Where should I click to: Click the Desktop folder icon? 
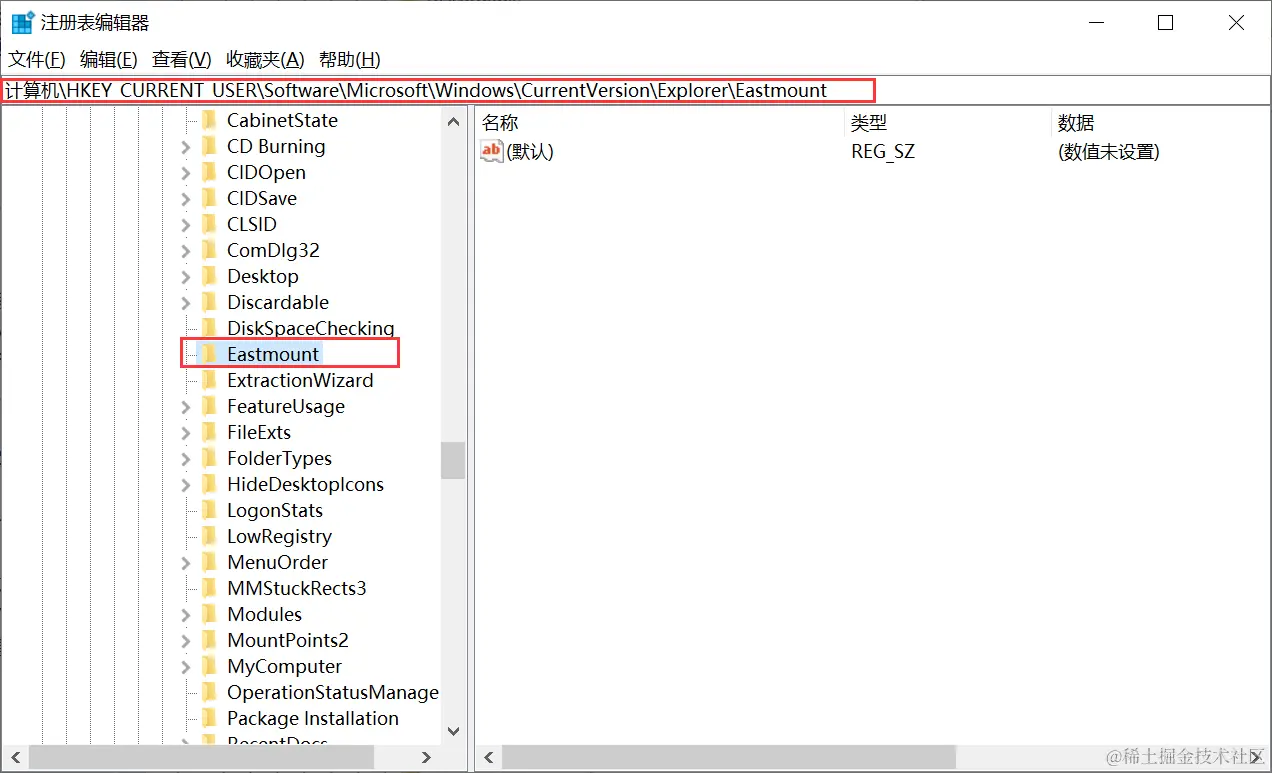coord(209,276)
